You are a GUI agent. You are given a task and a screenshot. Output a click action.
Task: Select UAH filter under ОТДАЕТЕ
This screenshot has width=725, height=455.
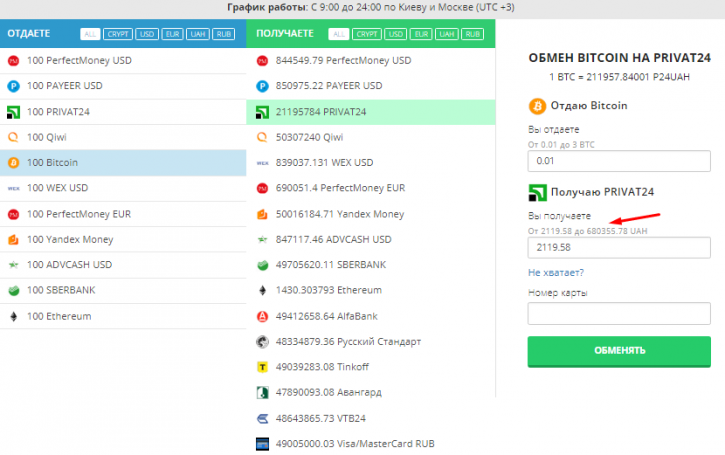click(x=198, y=34)
